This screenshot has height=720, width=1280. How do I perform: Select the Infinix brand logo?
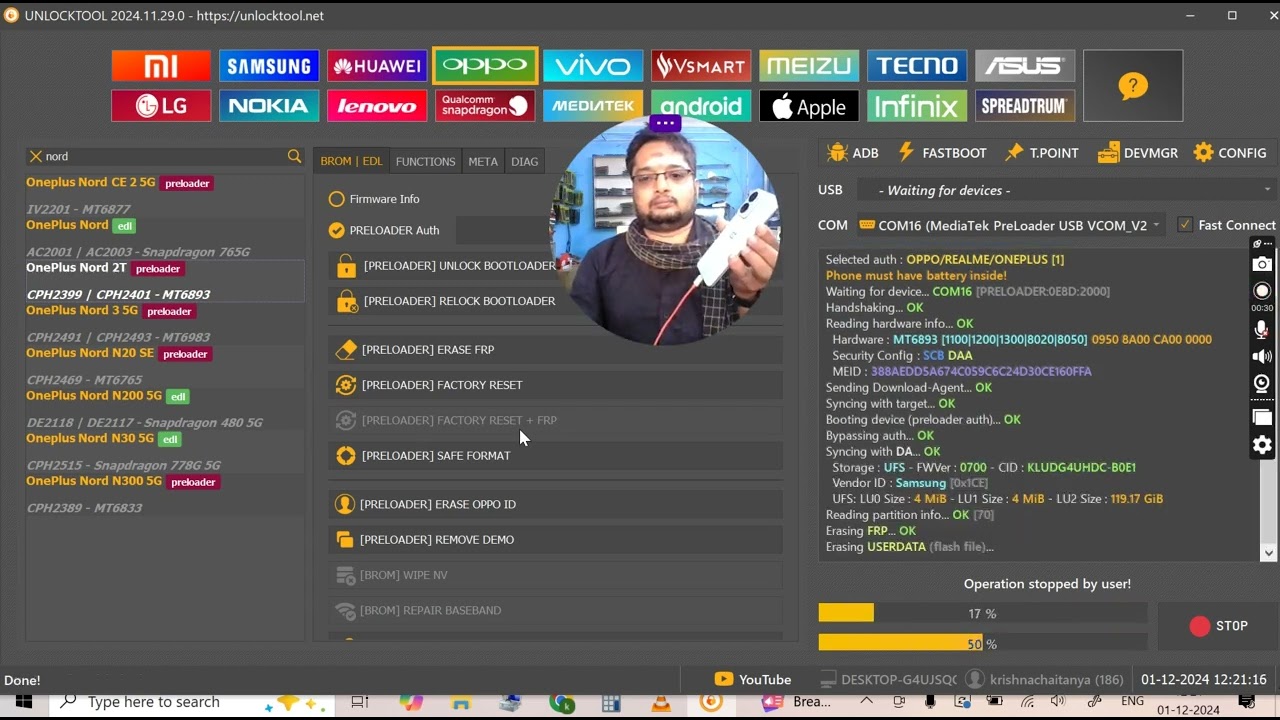coord(917,105)
